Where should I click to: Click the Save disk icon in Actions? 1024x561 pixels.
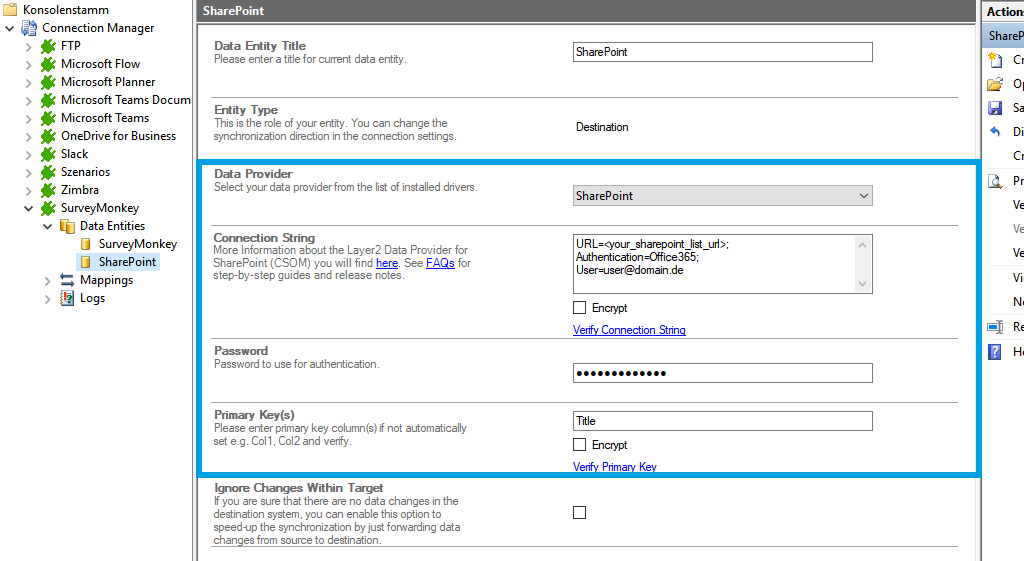[995, 108]
